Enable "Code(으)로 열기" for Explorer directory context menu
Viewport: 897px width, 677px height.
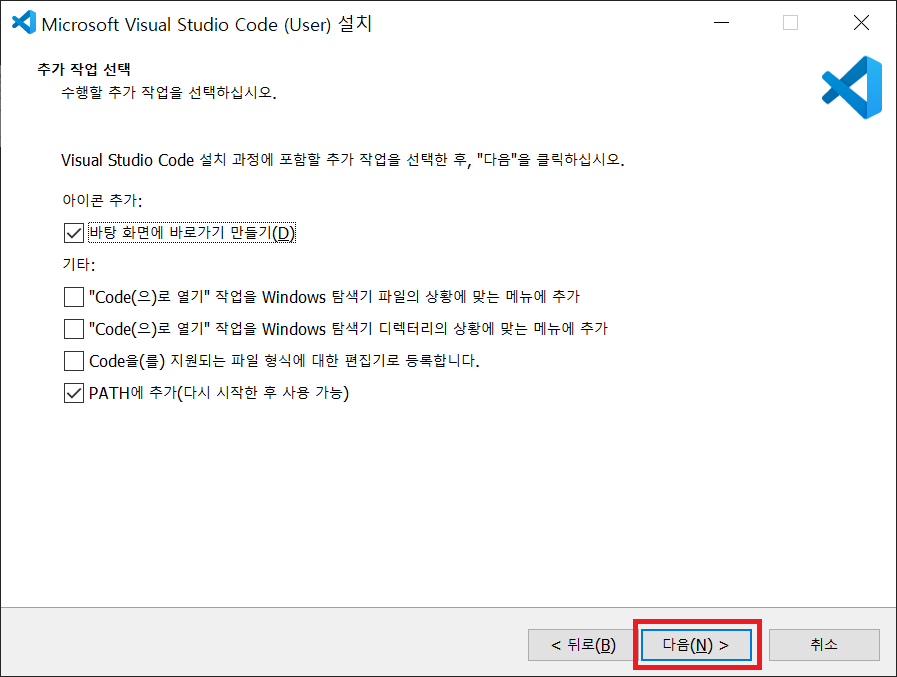coord(74,329)
